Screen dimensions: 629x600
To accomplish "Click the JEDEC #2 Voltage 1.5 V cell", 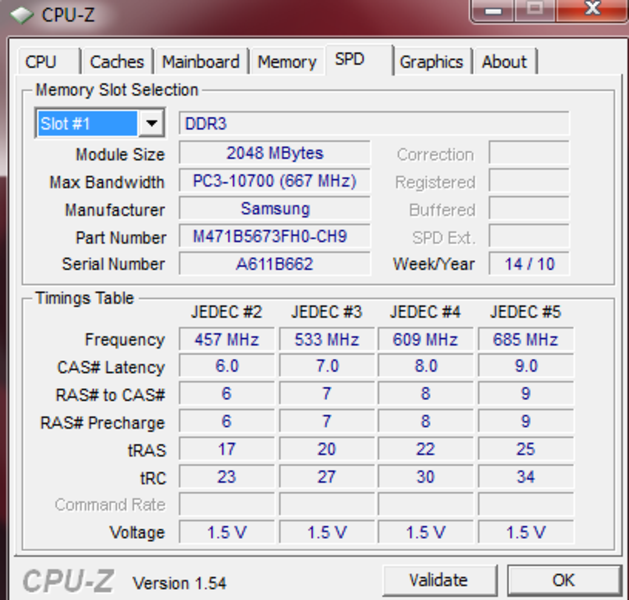I will 227,532.
